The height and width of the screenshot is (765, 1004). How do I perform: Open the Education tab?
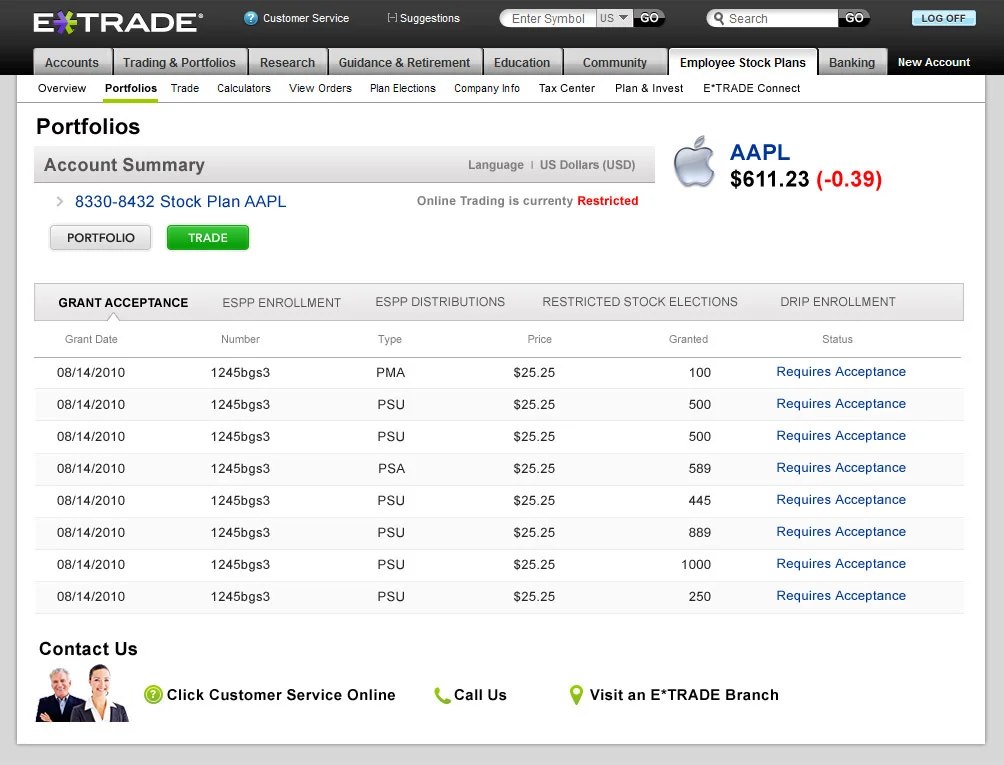click(522, 62)
